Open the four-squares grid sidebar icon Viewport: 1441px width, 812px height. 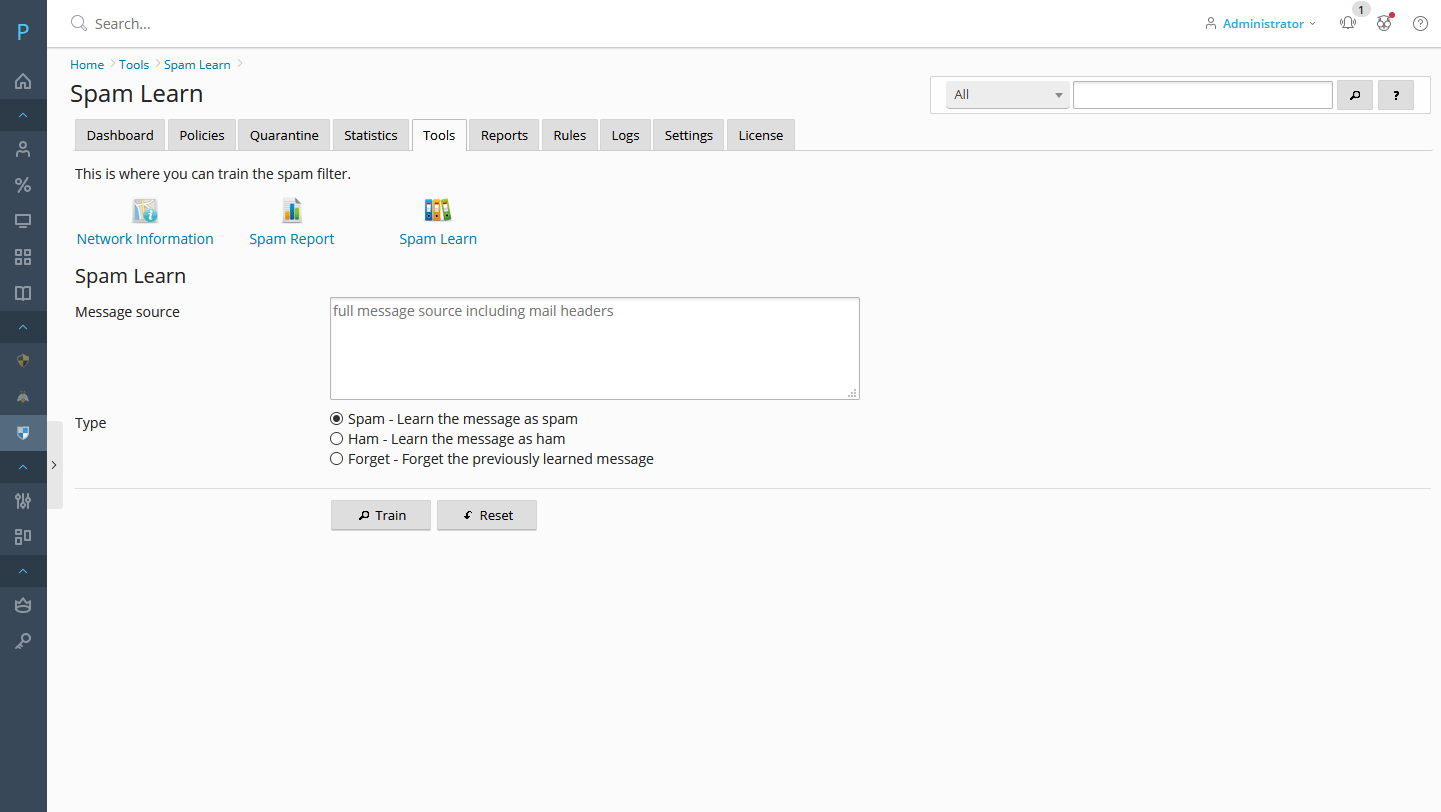click(x=23, y=257)
